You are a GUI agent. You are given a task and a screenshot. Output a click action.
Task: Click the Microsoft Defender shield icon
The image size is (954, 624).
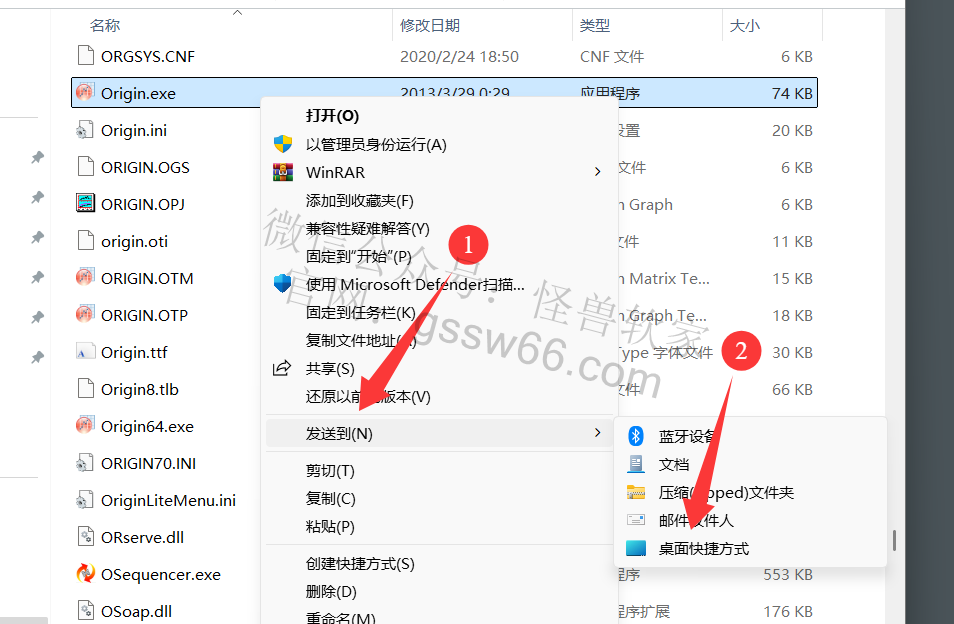(282, 284)
